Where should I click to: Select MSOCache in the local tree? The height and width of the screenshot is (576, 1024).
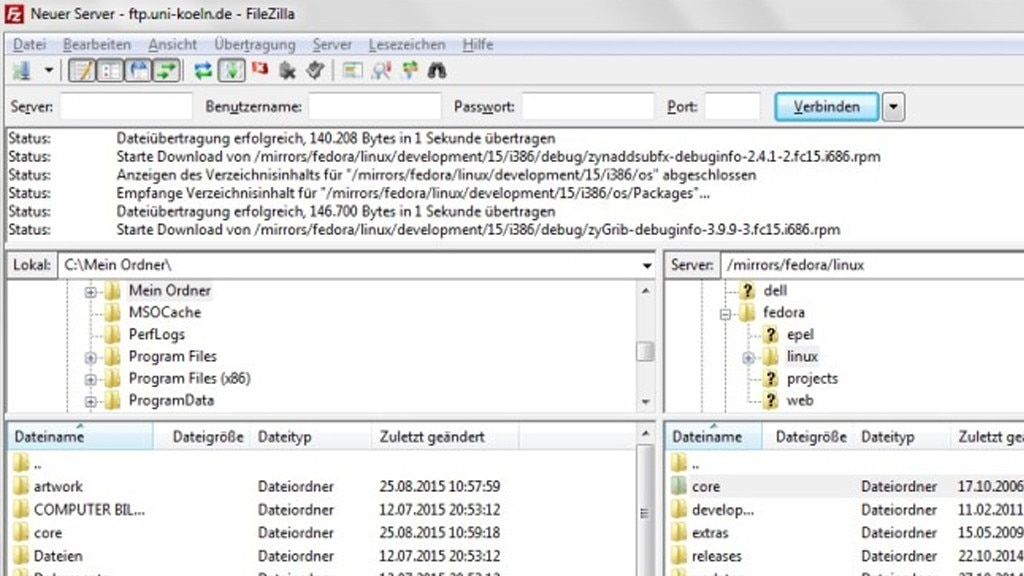(165, 312)
